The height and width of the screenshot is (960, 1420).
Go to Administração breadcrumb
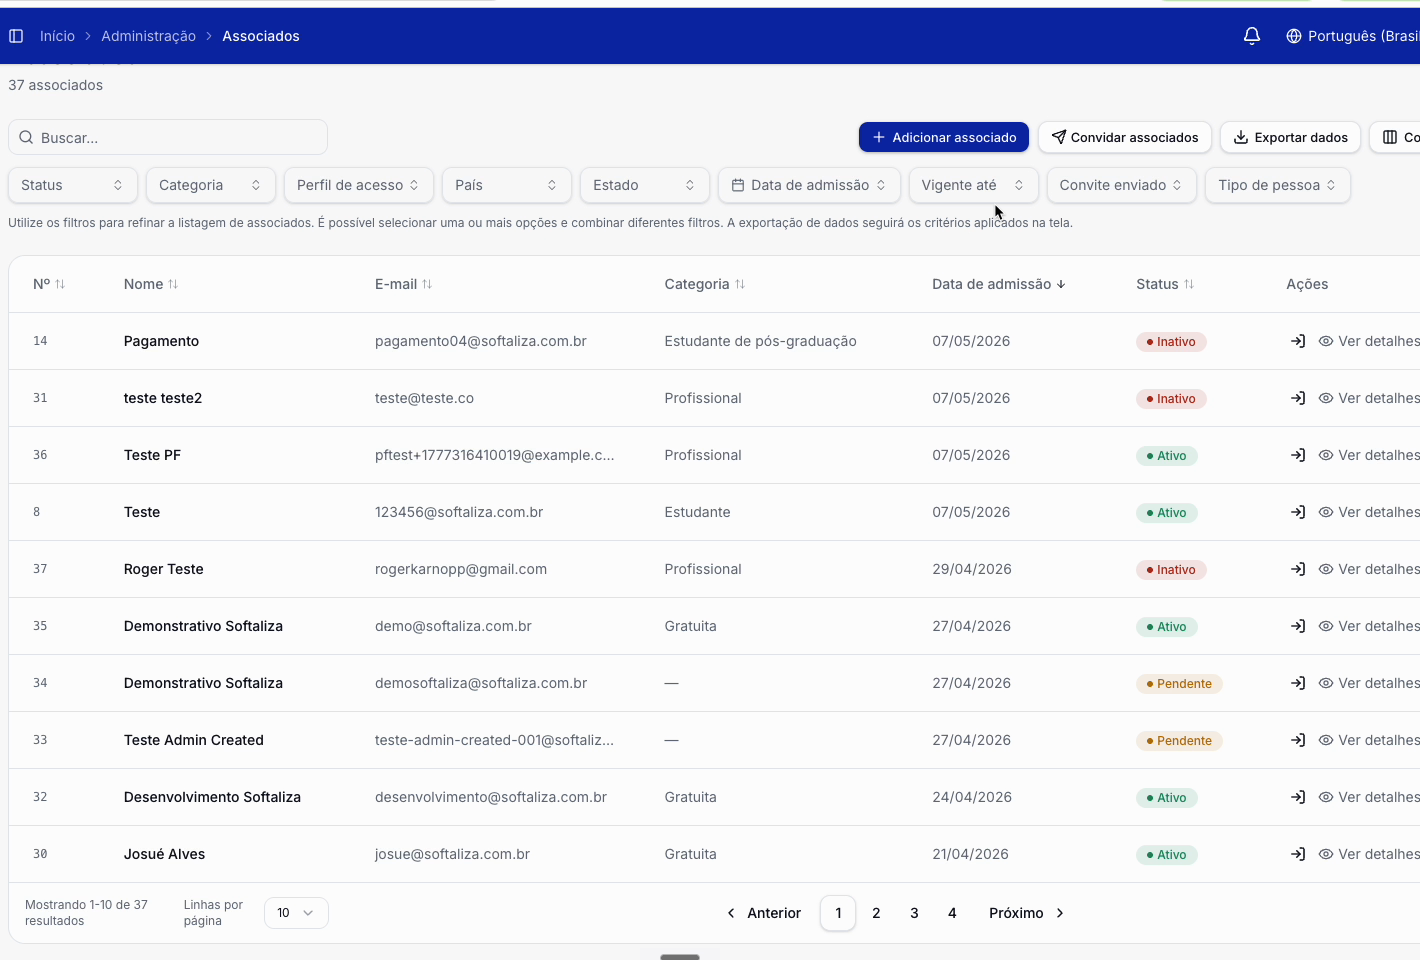click(148, 36)
